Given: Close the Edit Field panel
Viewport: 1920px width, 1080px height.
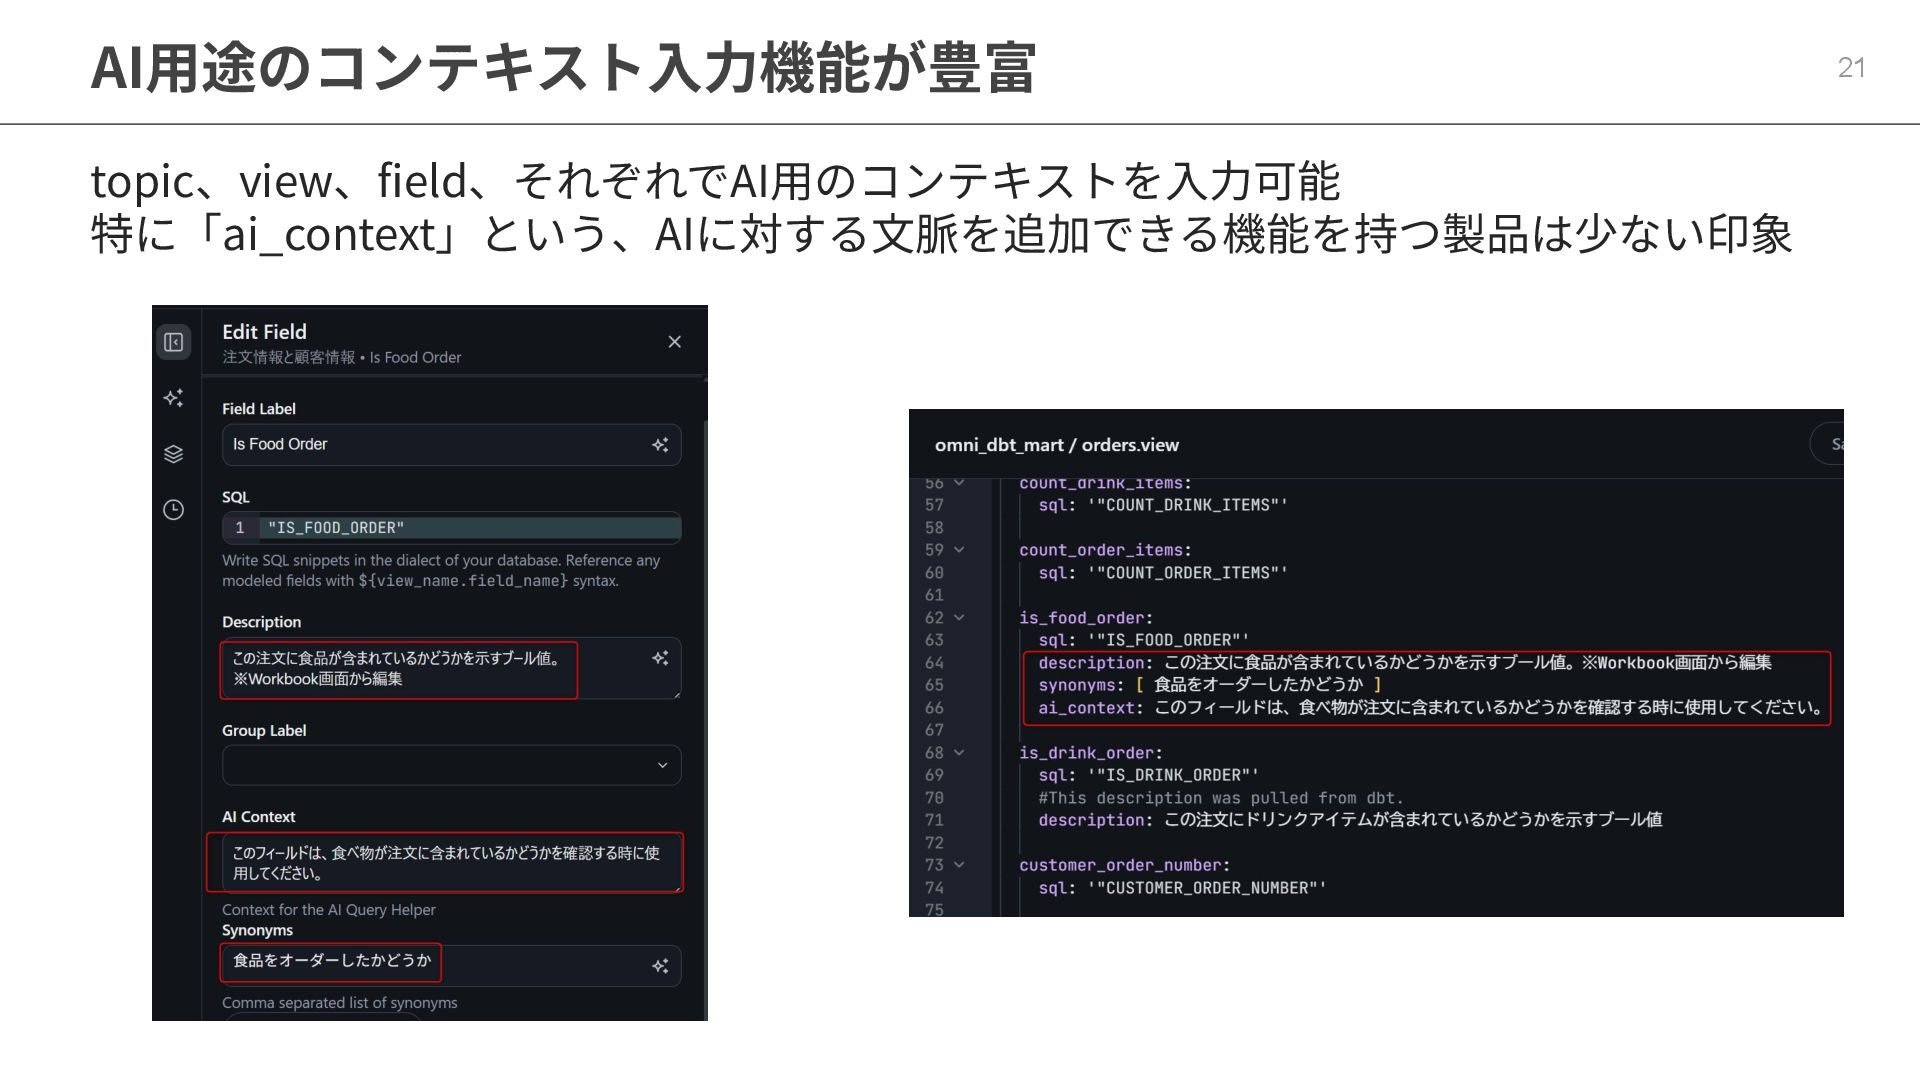Looking at the screenshot, I should click(675, 342).
